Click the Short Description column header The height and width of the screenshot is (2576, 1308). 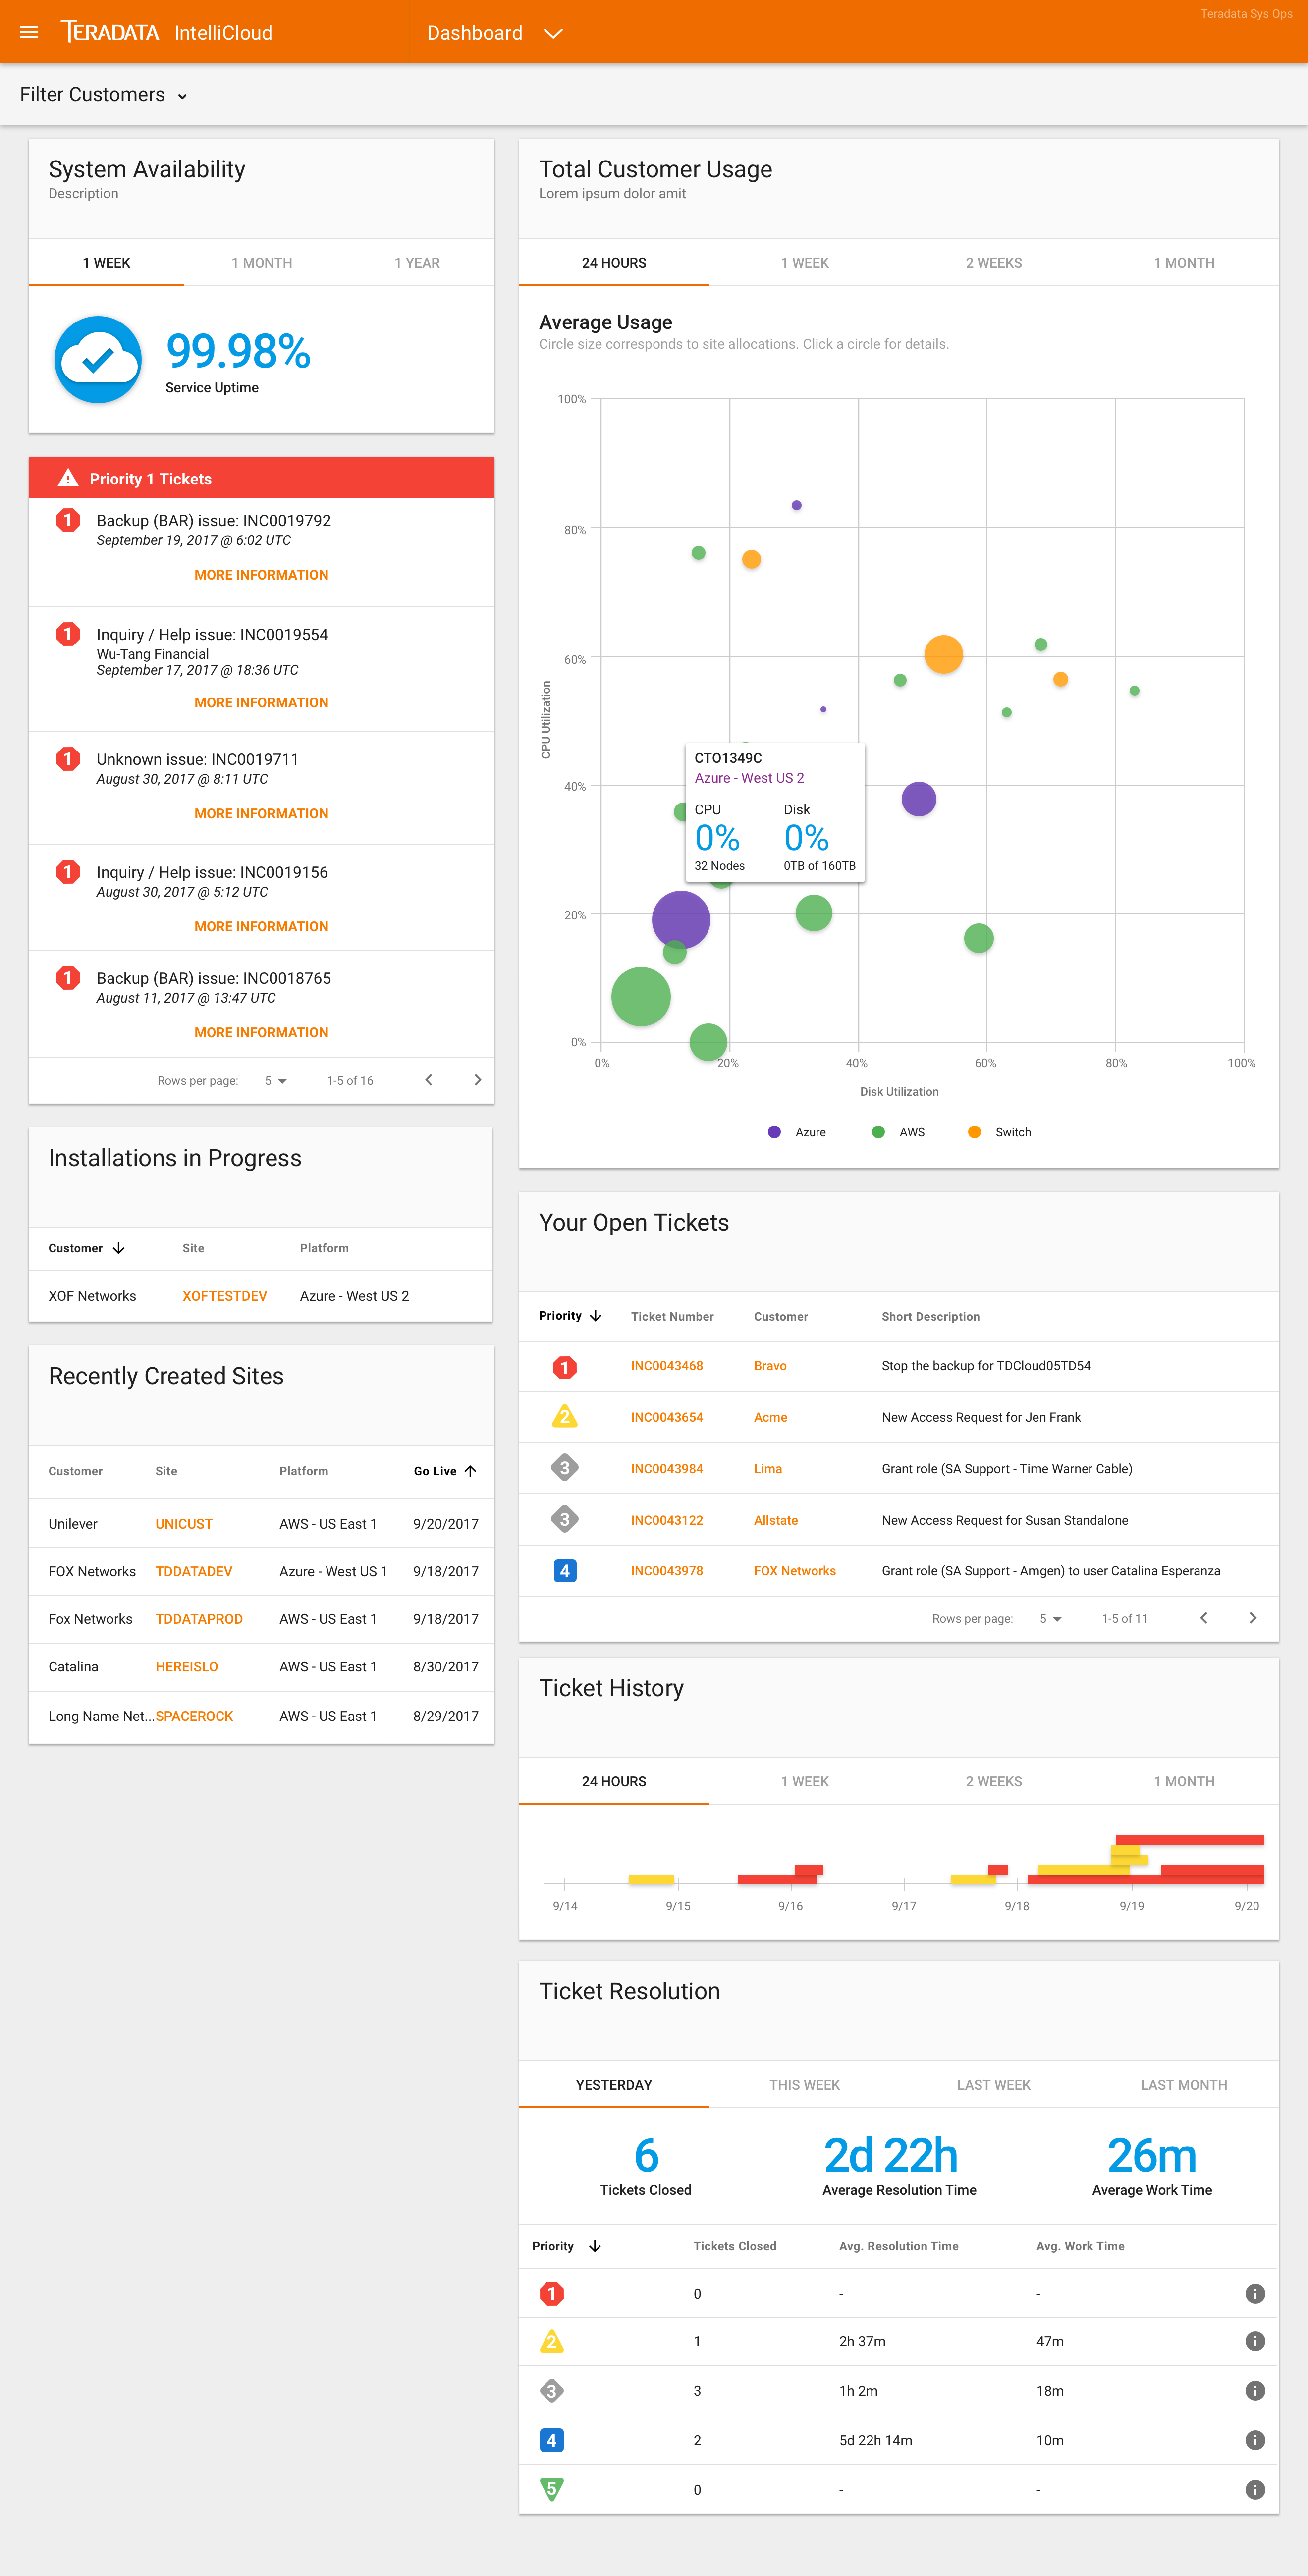[x=930, y=1317]
